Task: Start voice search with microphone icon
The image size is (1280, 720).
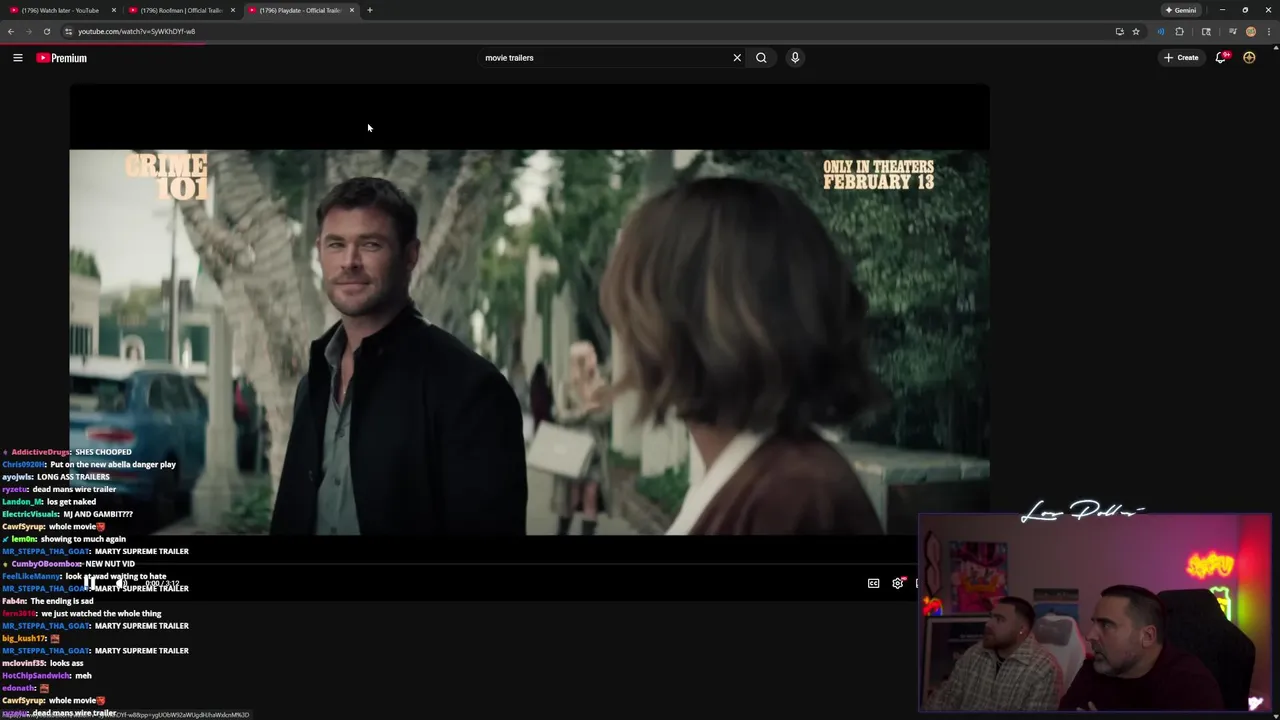Action: [x=795, y=58]
